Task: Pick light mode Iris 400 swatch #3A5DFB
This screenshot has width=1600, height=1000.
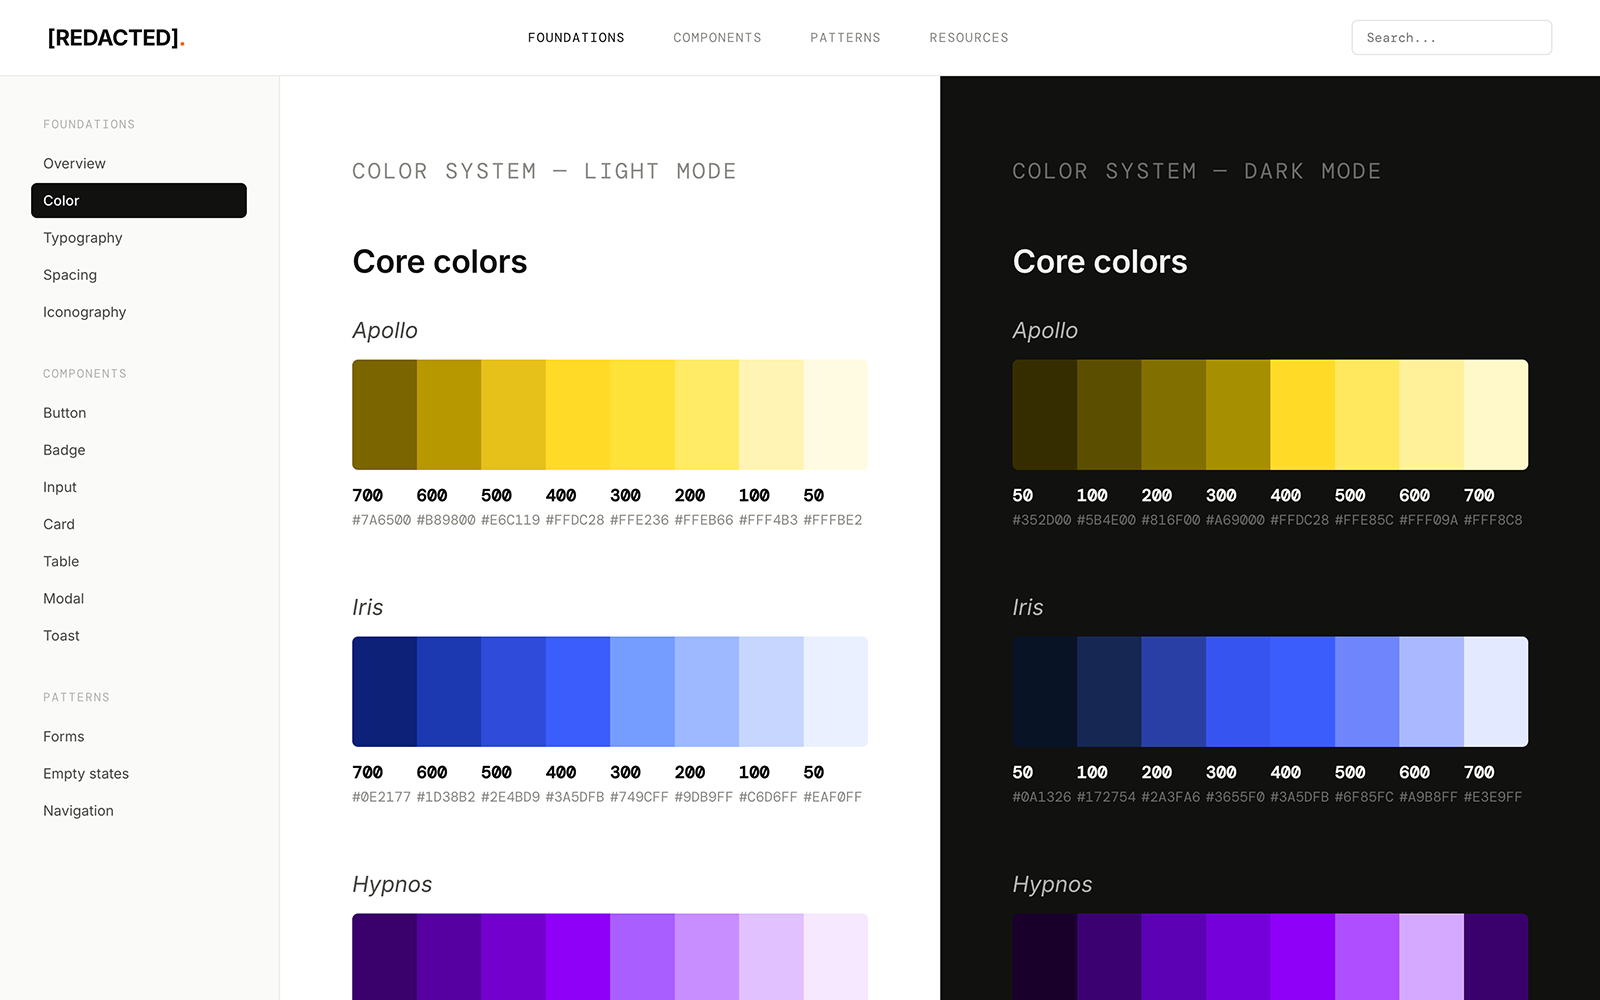Action: 578,692
